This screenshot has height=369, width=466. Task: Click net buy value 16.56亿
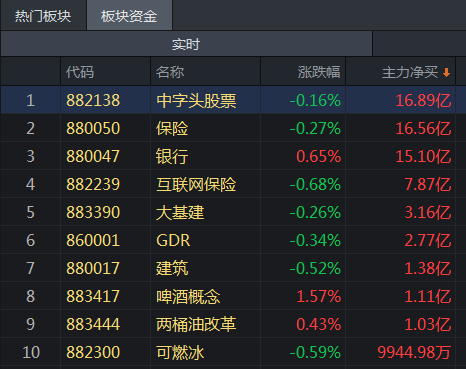click(423, 128)
